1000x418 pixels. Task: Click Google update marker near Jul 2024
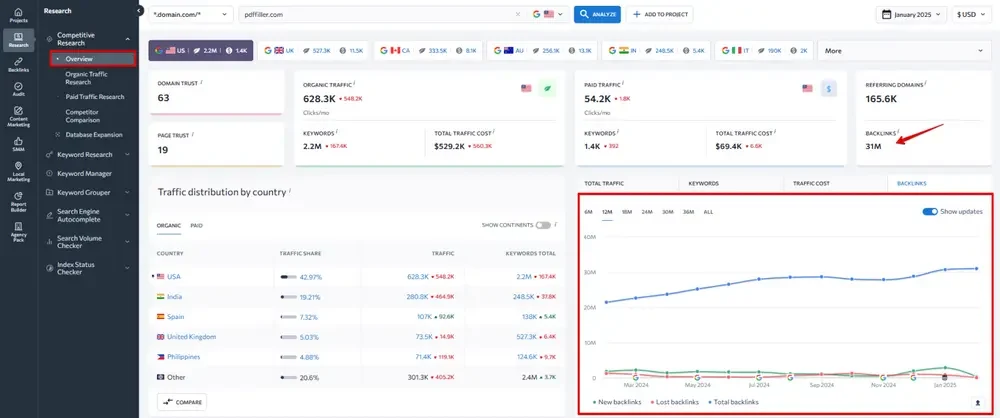tap(759, 378)
